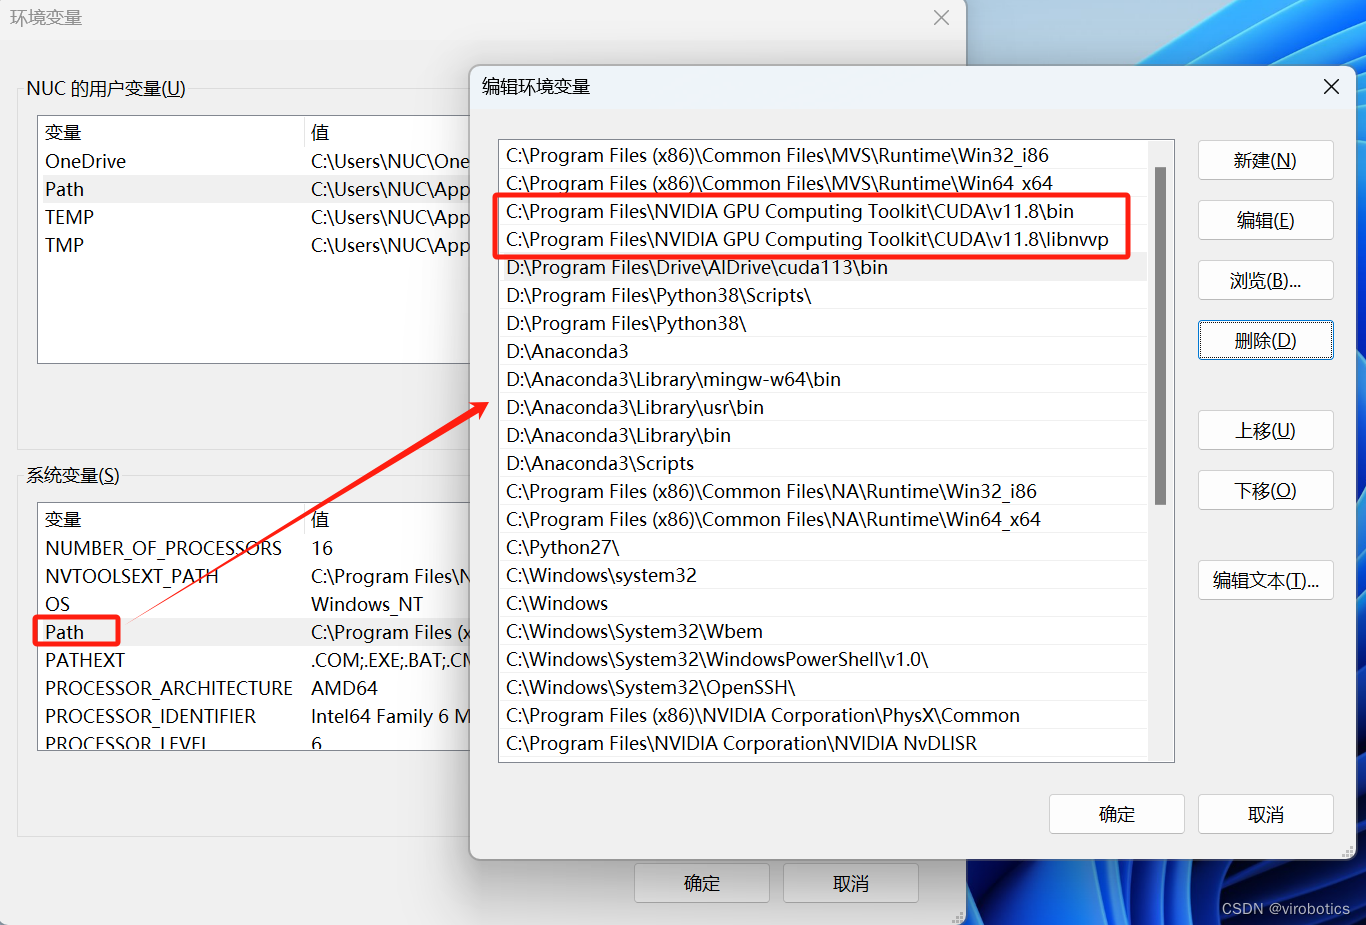Select Path in the user variables list
Image resolution: width=1366 pixels, height=925 pixels.
[x=254, y=189]
